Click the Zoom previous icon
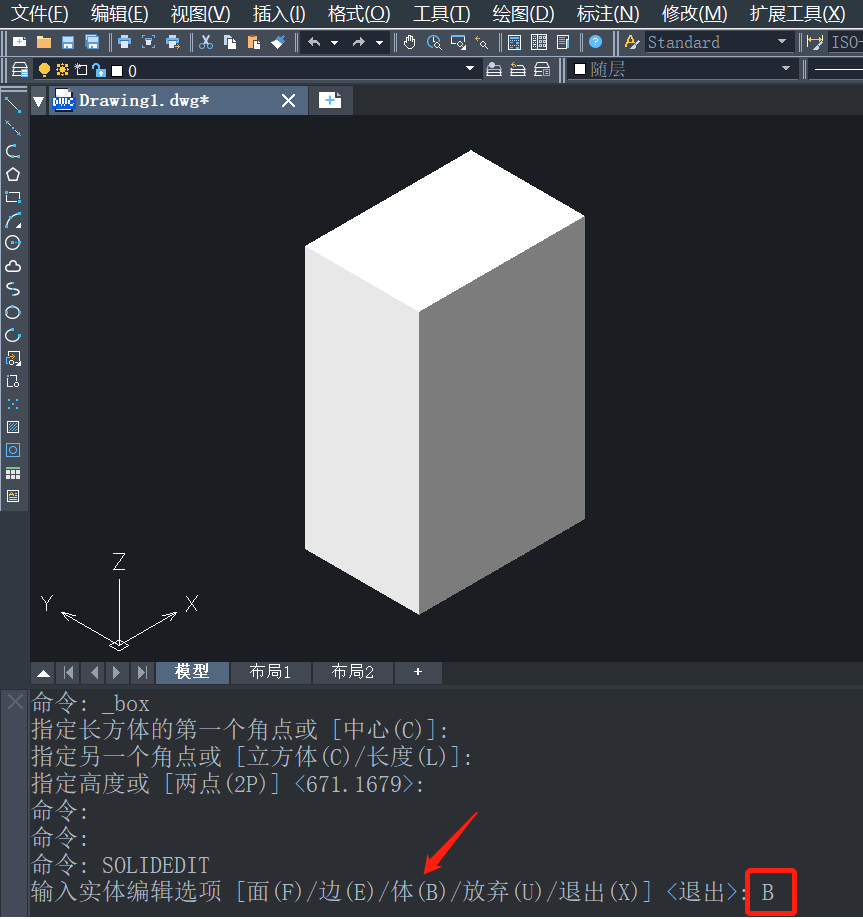The height and width of the screenshot is (919, 863). 482,42
